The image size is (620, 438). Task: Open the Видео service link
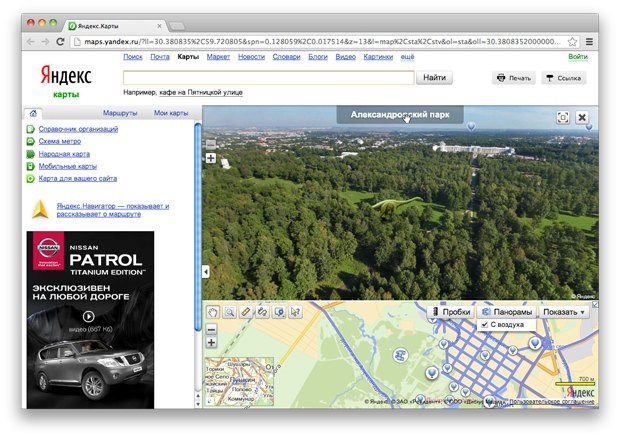point(346,57)
